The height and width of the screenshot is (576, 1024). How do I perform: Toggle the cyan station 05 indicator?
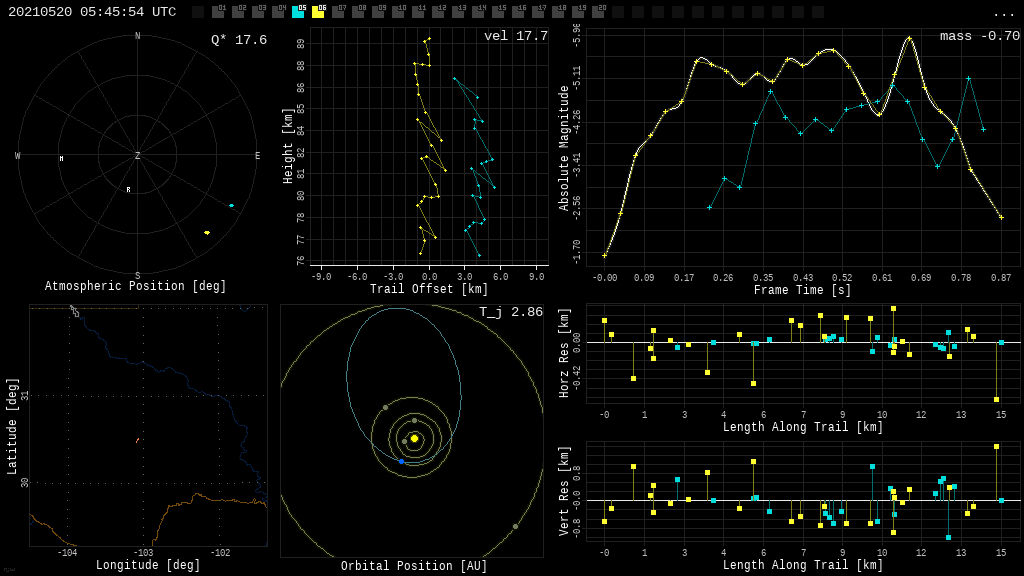pos(298,12)
